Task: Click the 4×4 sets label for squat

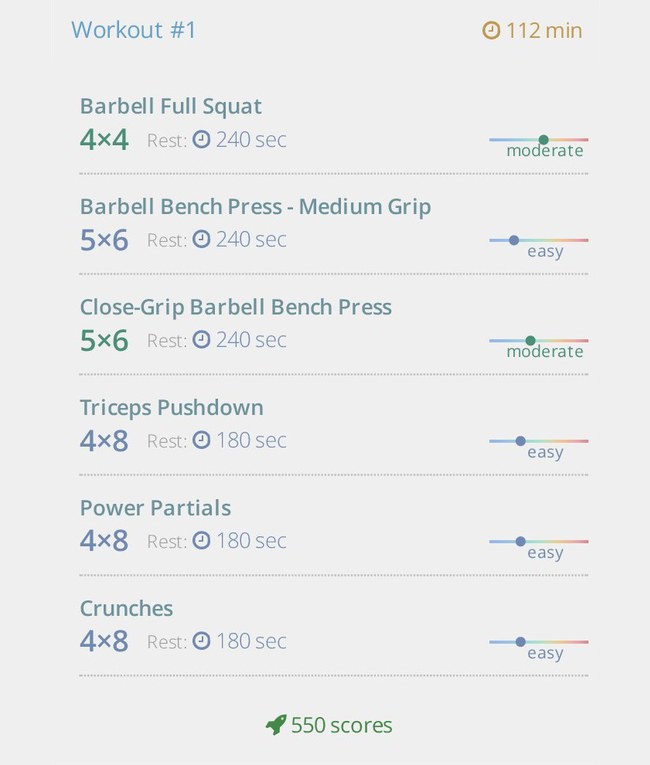Action: click(x=104, y=140)
